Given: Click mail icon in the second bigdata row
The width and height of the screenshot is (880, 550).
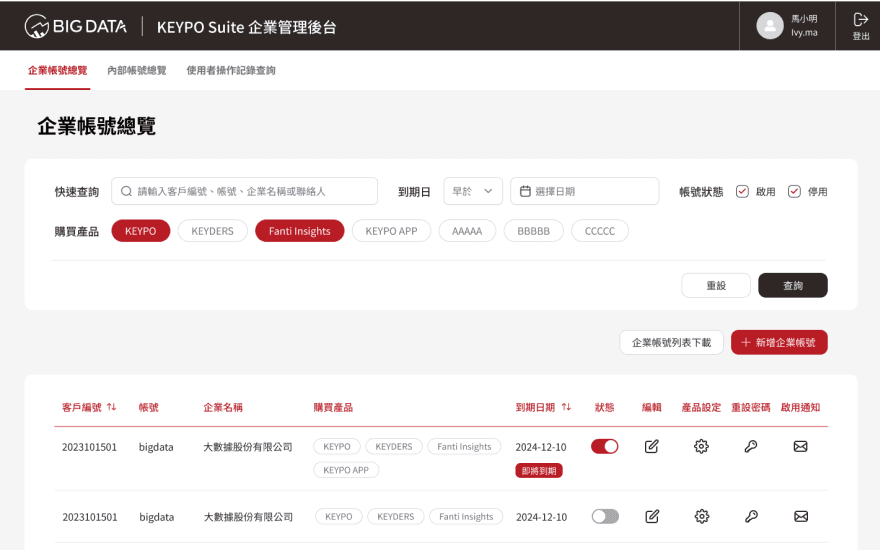Looking at the screenshot, I should (801, 516).
